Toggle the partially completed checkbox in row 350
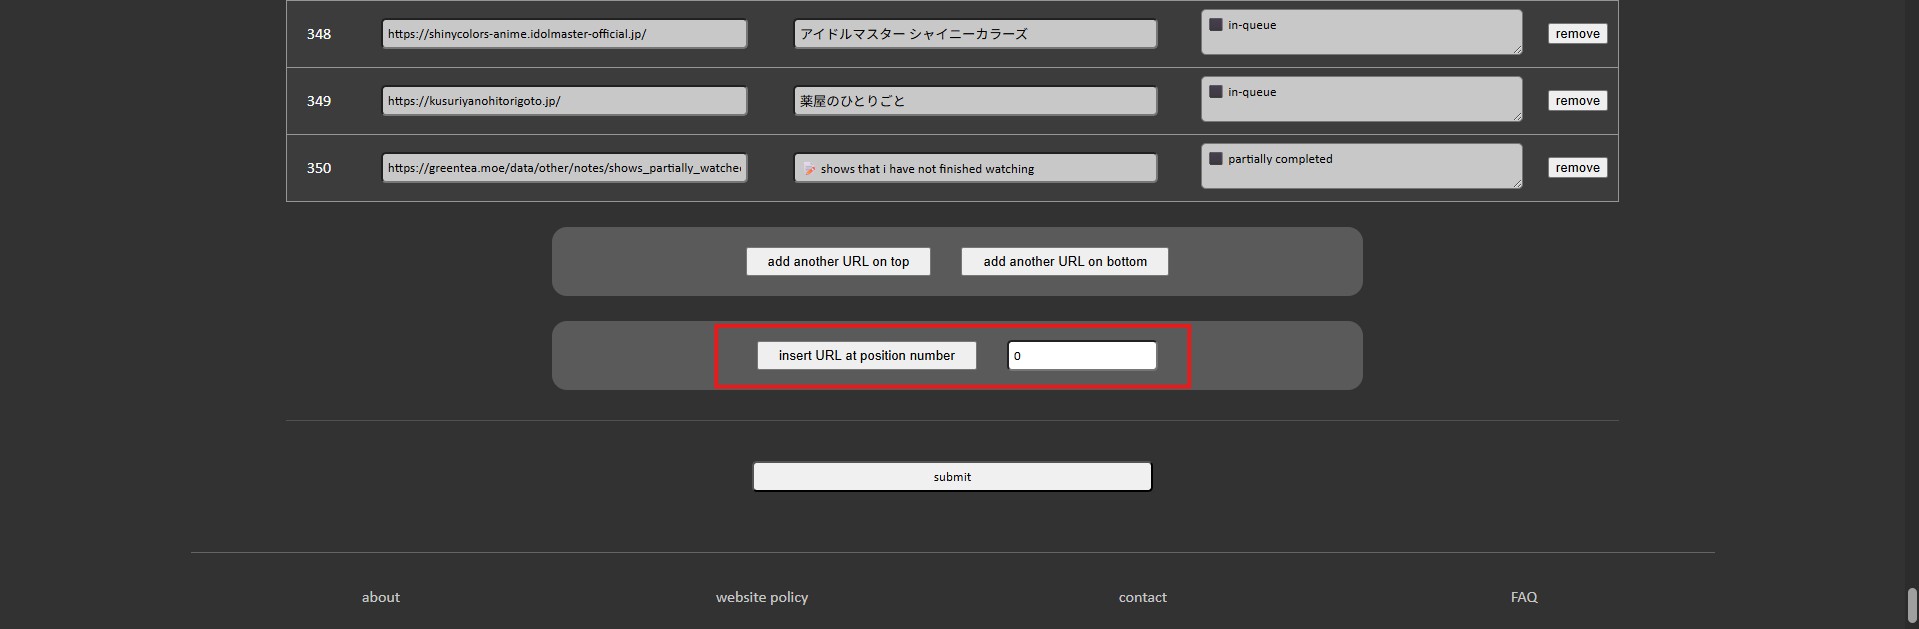This screenshot has height=629, width=1919. (x=1215, y=159)
